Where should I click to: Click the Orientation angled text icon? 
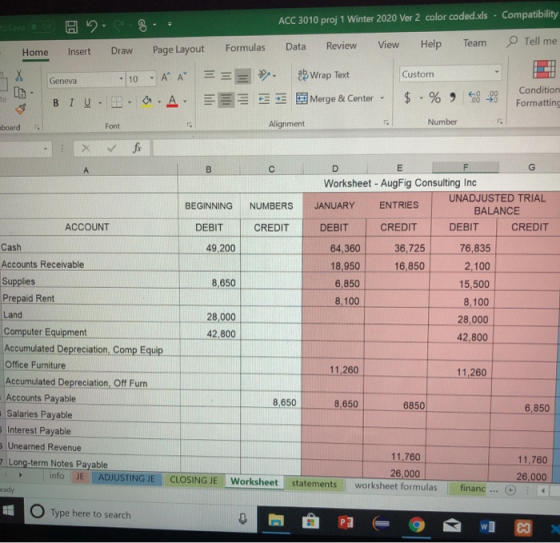pyautogui.click(x=265, y=75)
